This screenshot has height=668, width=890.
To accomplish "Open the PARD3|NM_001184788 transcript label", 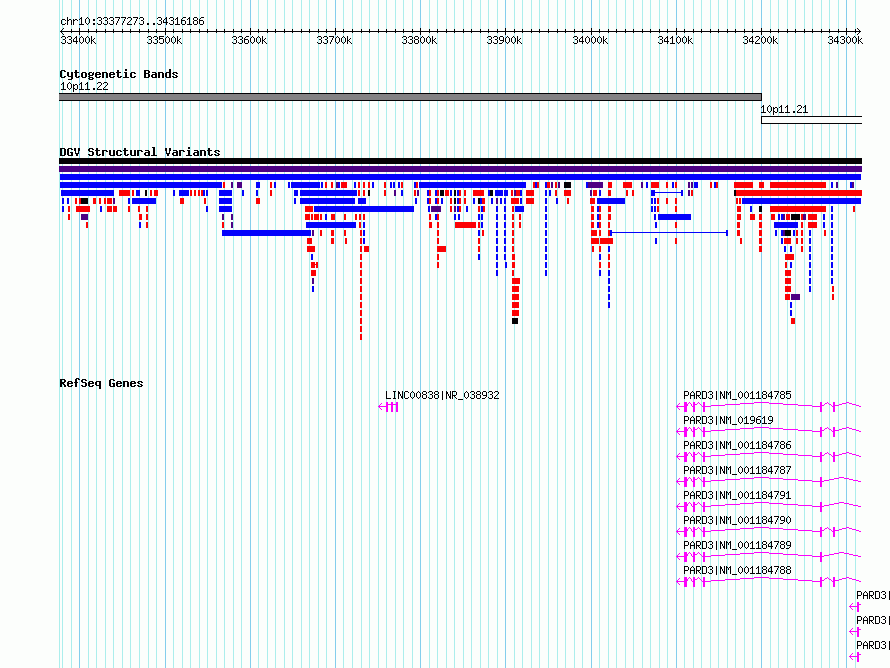I will tap(737, 570).
